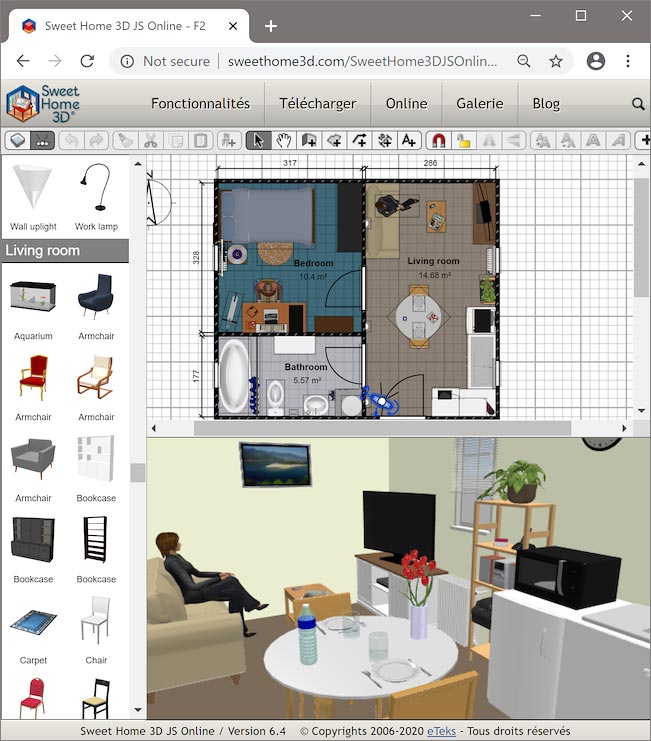This screenshot has height=741, width=651.
Task: Open the Fonctionnalités menu
Action: [x=200, y=103]
